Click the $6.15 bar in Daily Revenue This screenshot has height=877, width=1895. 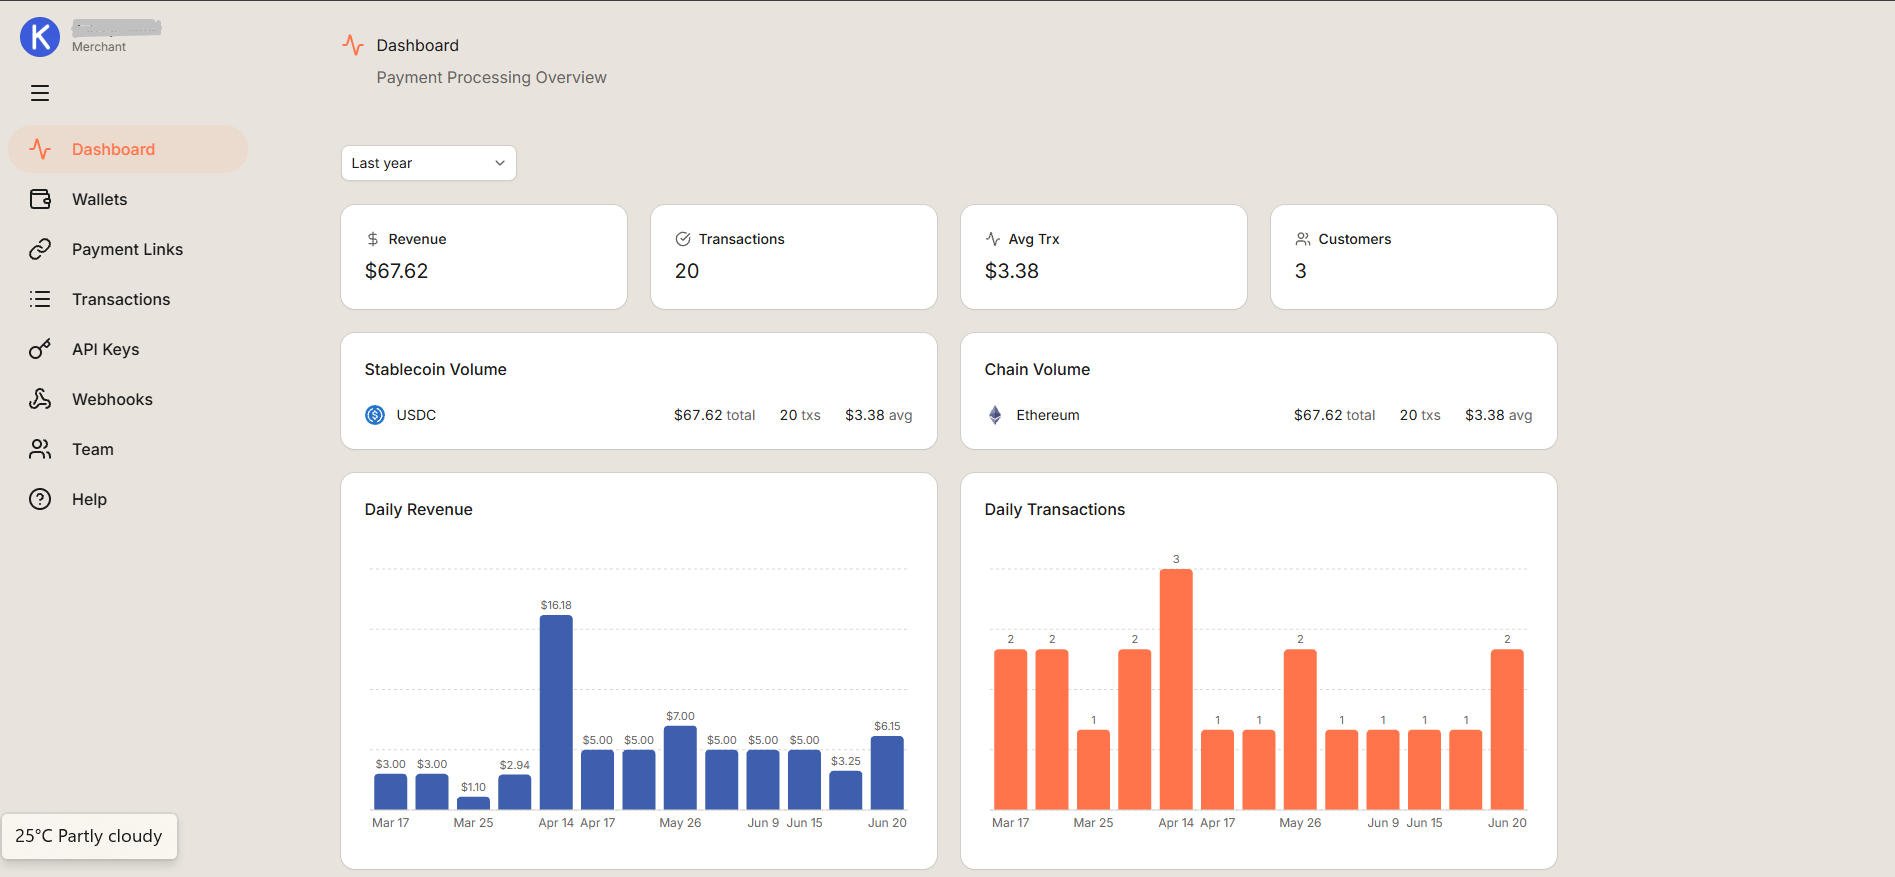(x=887, y=772)
